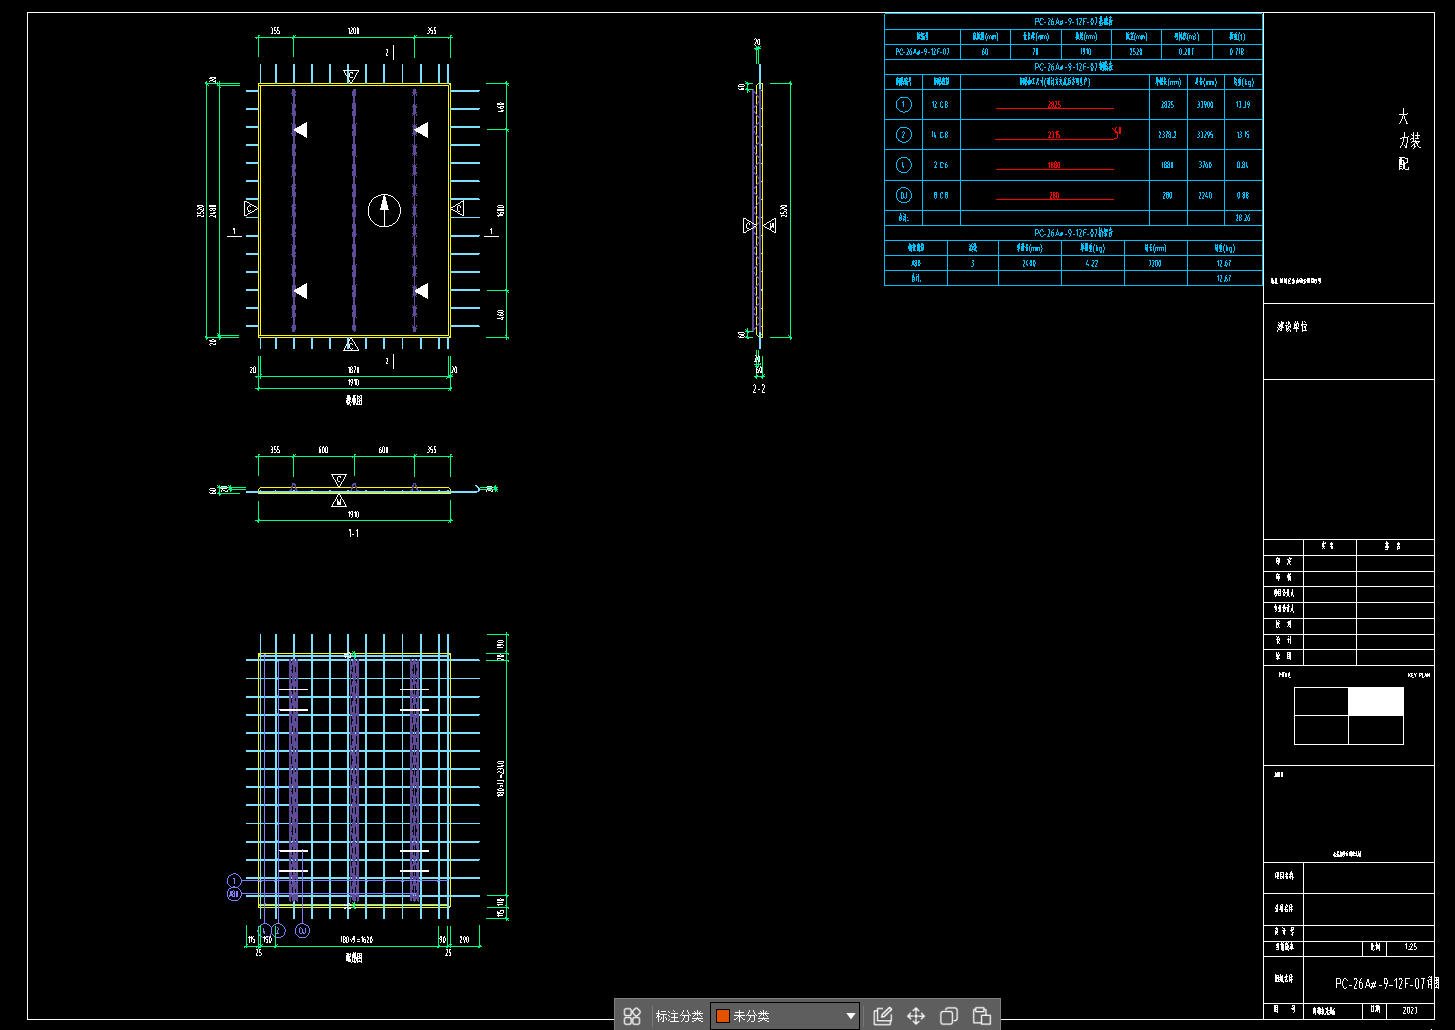This screenshot has height=1030, width=1455.
Task: Click the scale value 1:25
Action: pos(1411,947)
